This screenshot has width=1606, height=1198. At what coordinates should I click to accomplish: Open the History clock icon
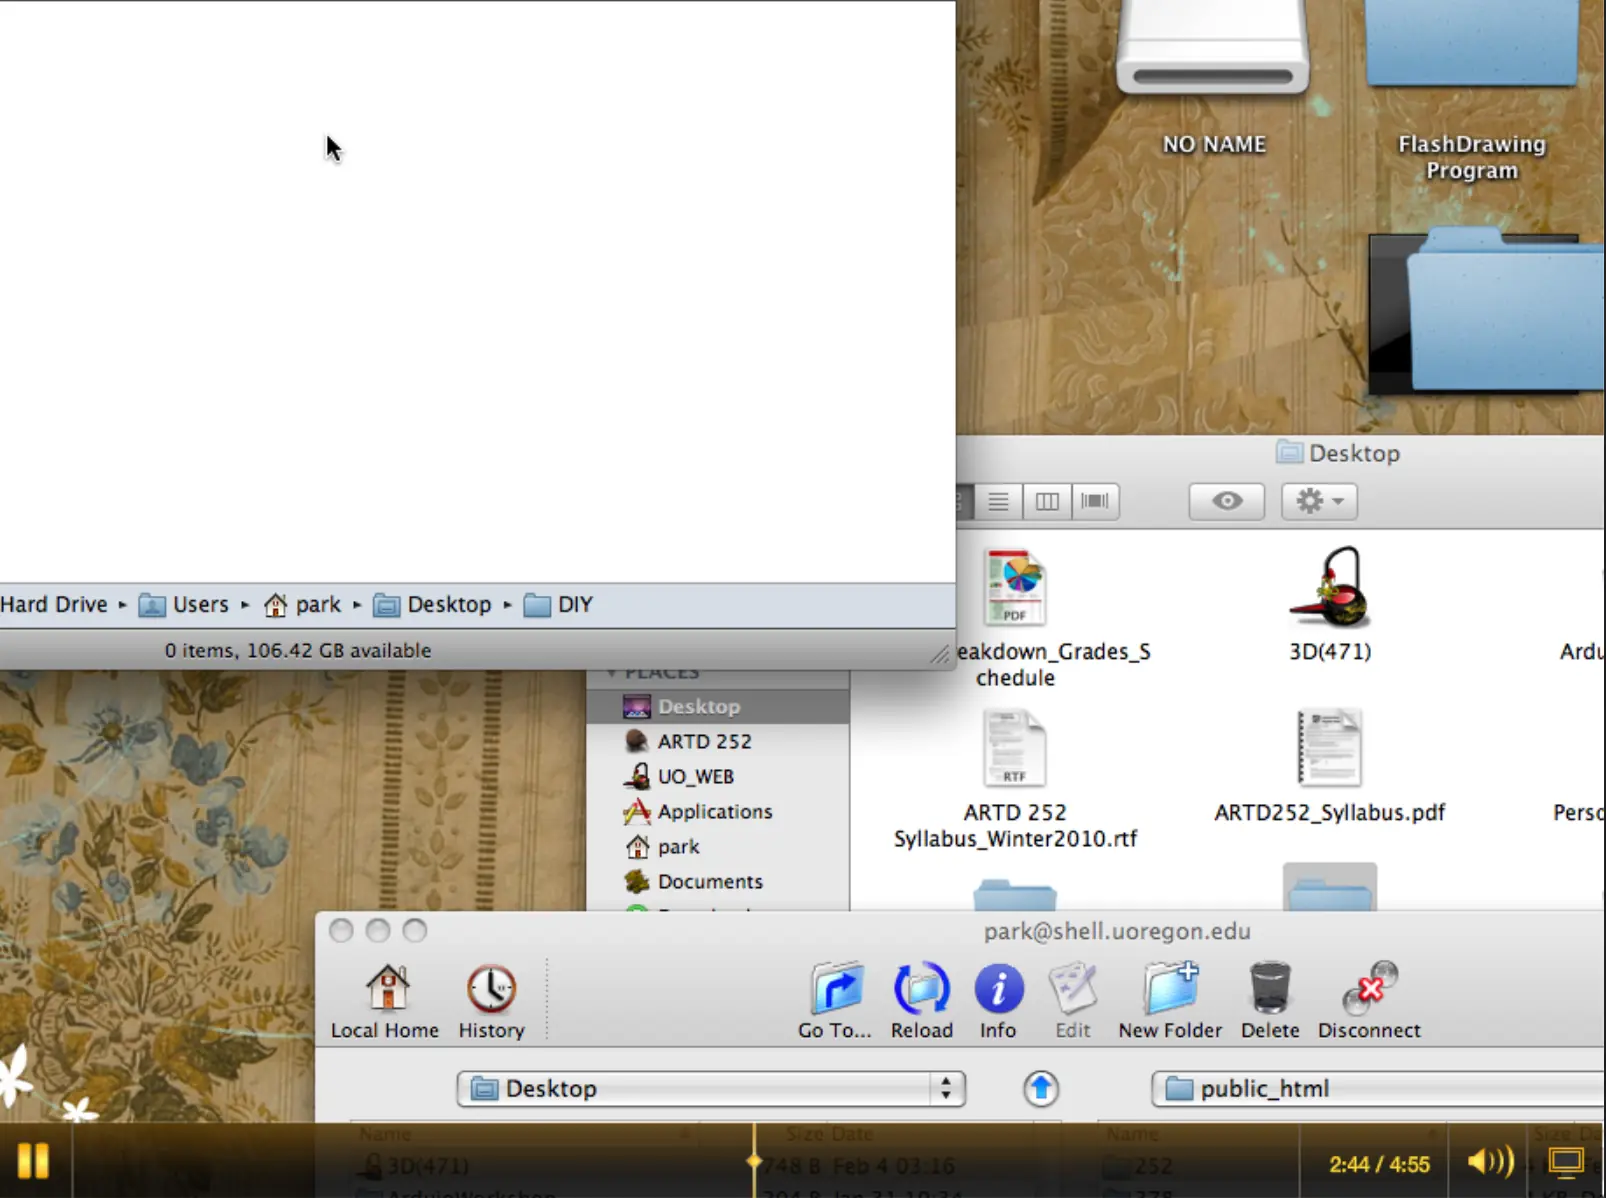click(491, 987)
